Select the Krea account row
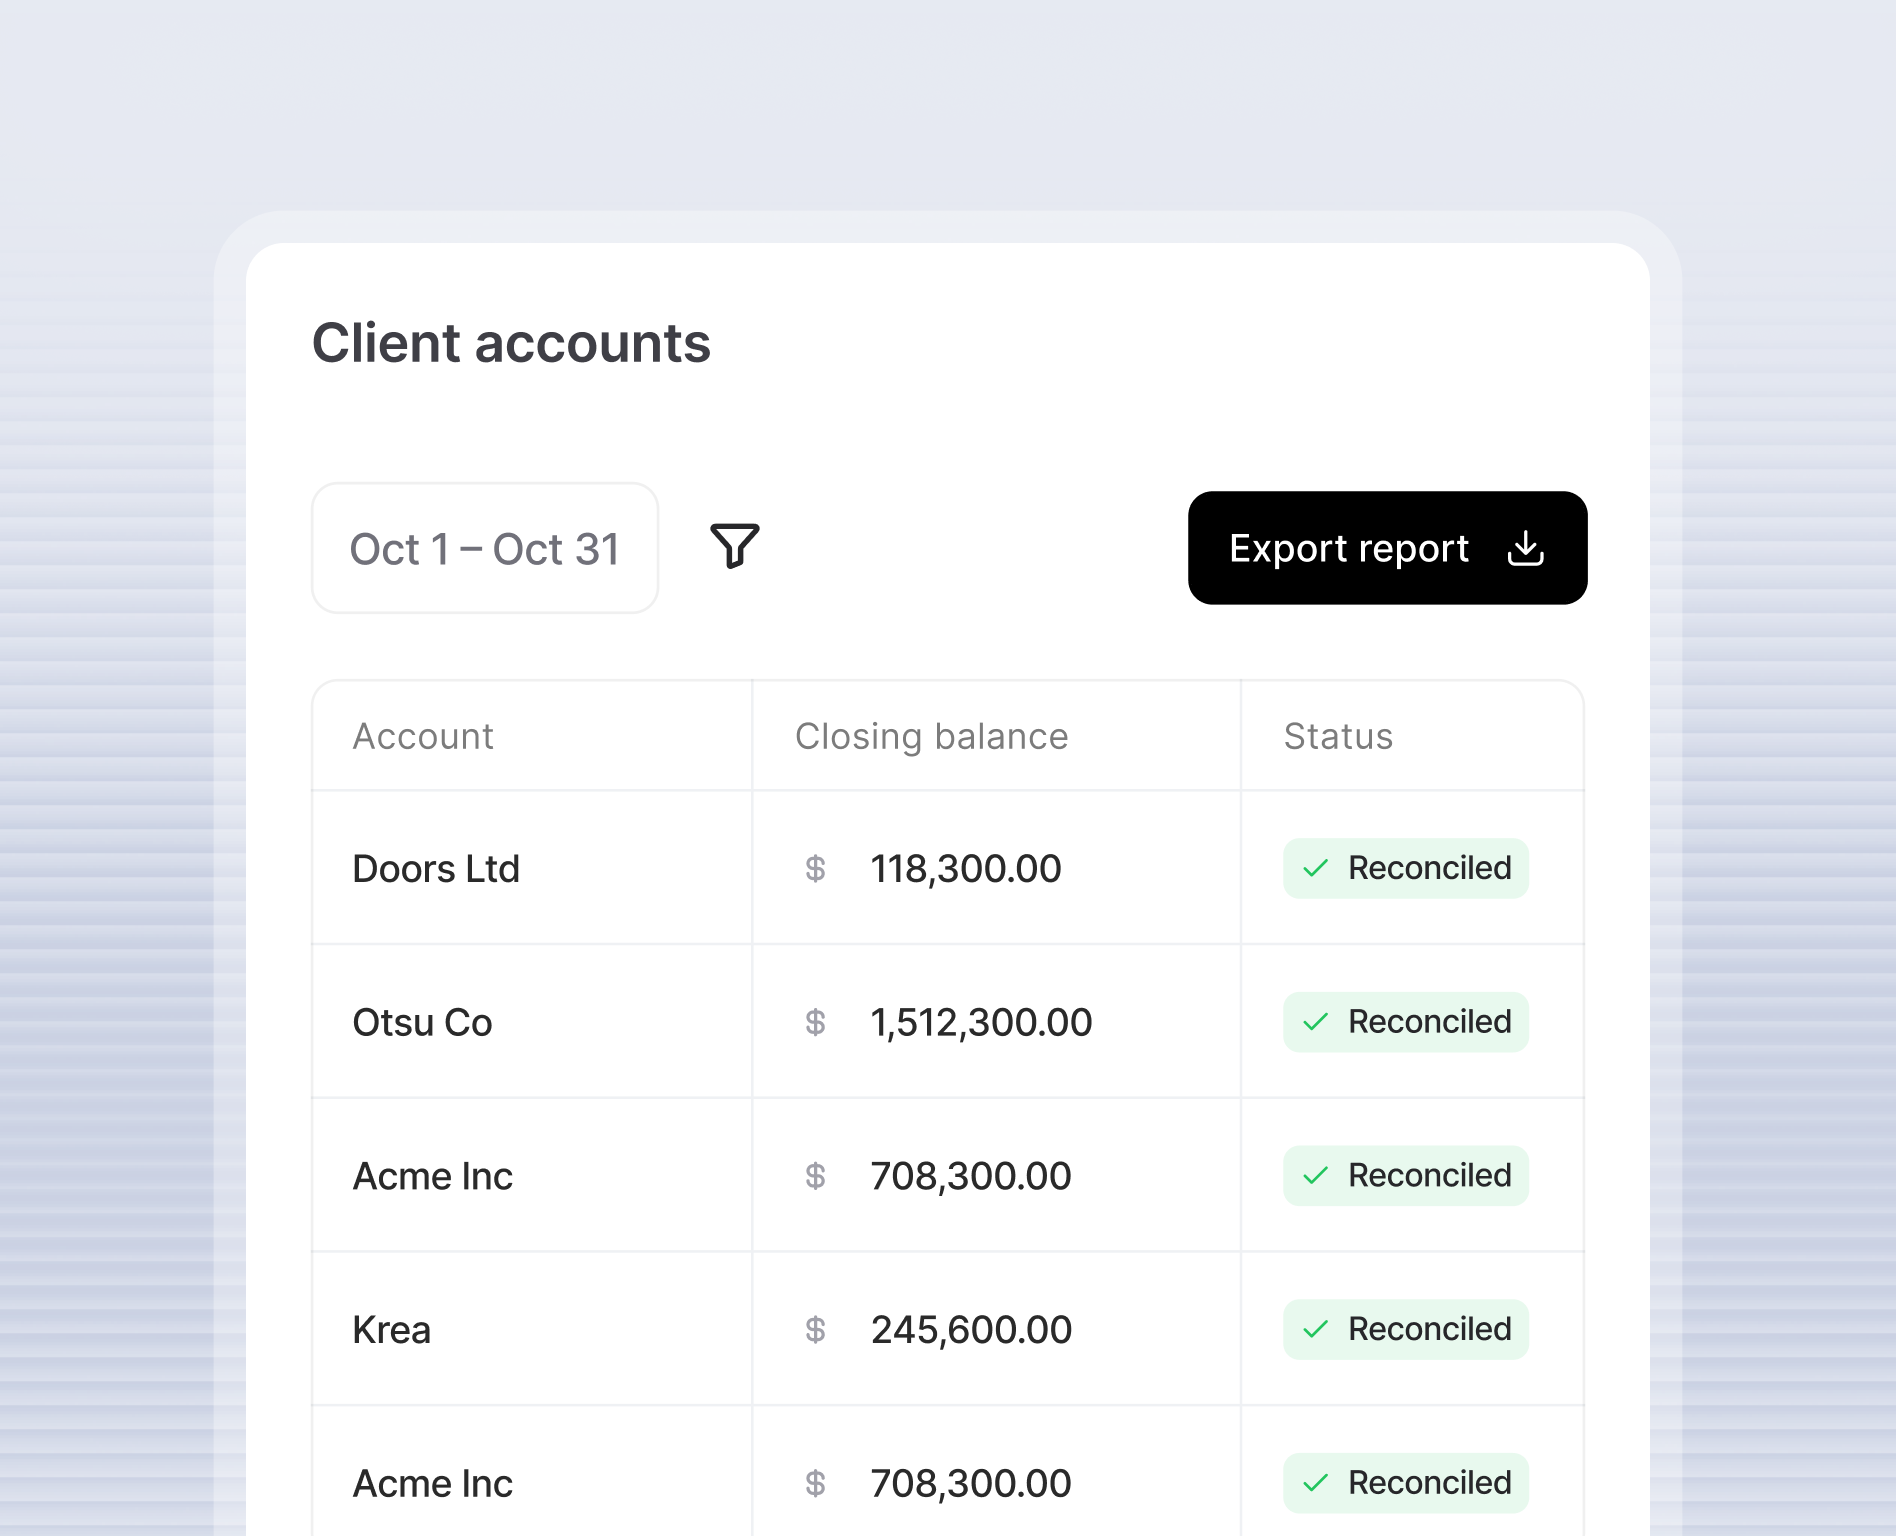Image resolution: width=1896 pixels, height=1536 pixels. coord(391,1329)
